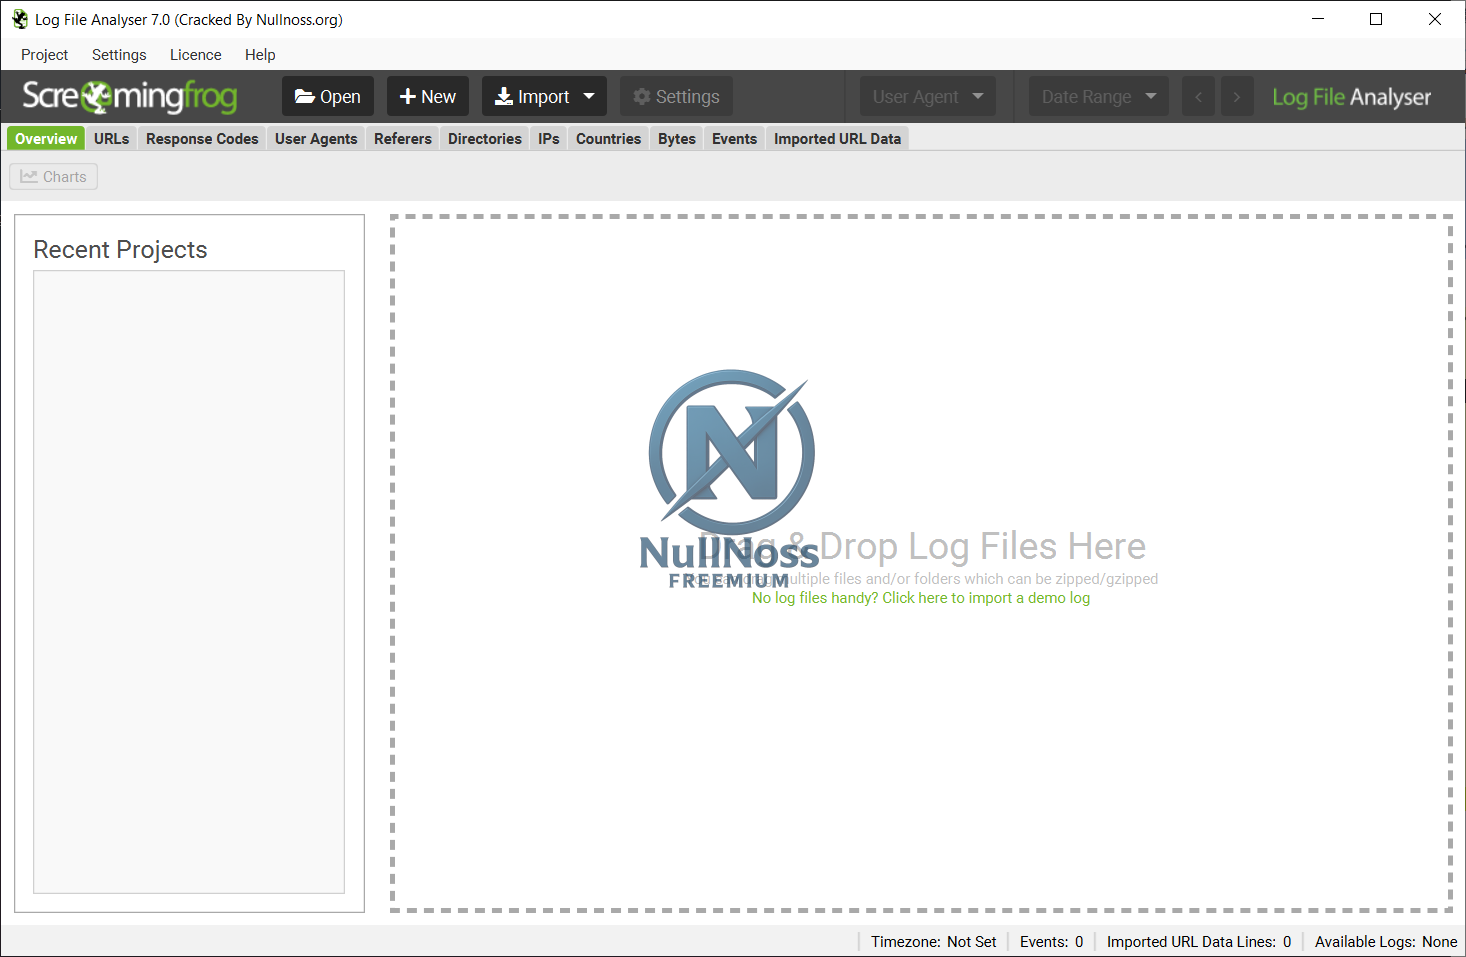Screen dimensions: 1466x957
Task: Minimize the Log File Analyser window
Action: tap(1318, 19)
